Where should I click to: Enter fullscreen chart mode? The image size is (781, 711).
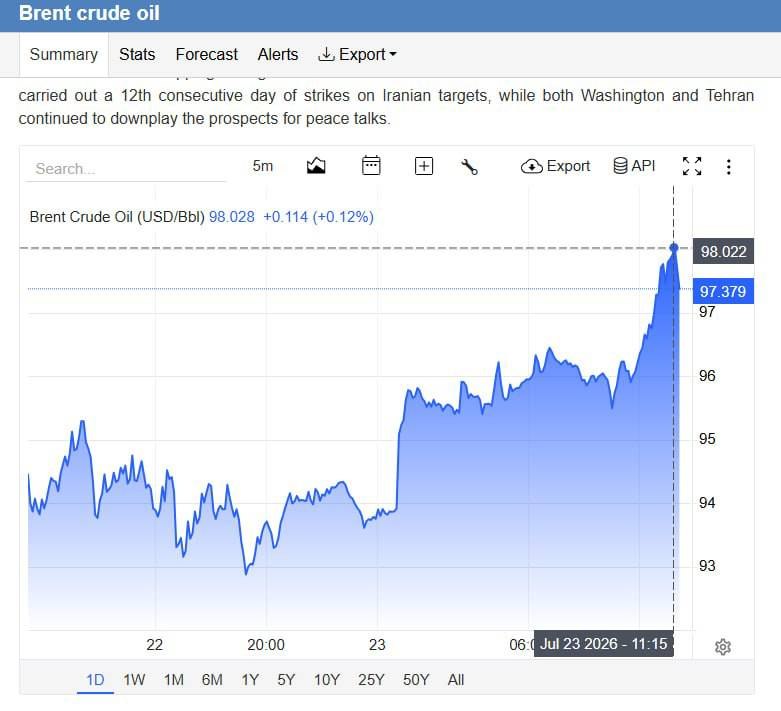tap(692, 166)
